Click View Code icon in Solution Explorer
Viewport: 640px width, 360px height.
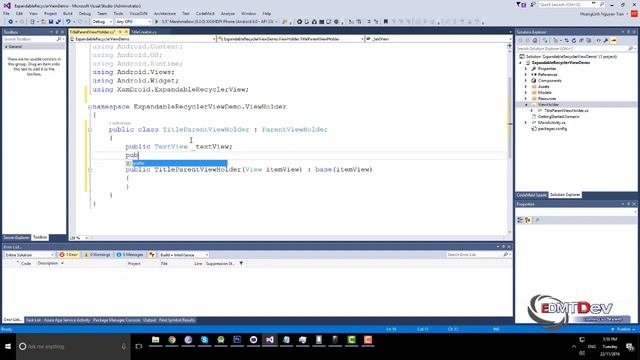pyautogui.click(x=598, y=40)
